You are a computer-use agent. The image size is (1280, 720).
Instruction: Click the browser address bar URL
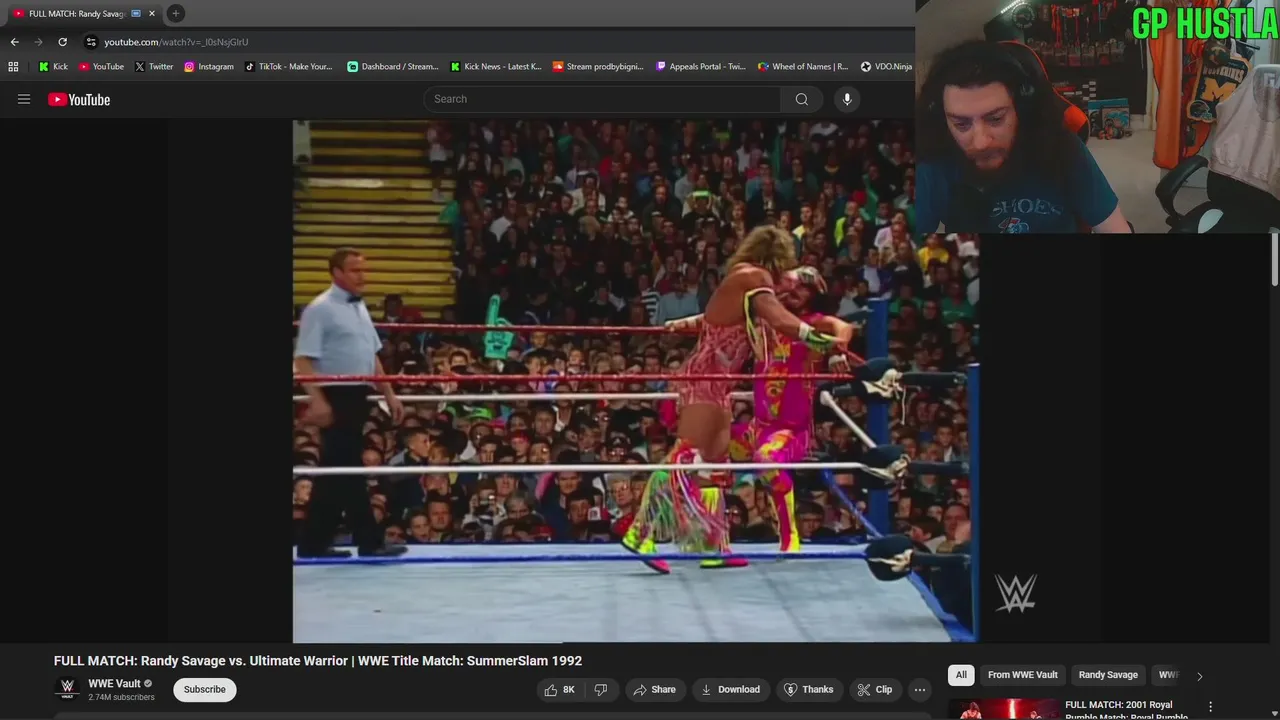[176, 42]
